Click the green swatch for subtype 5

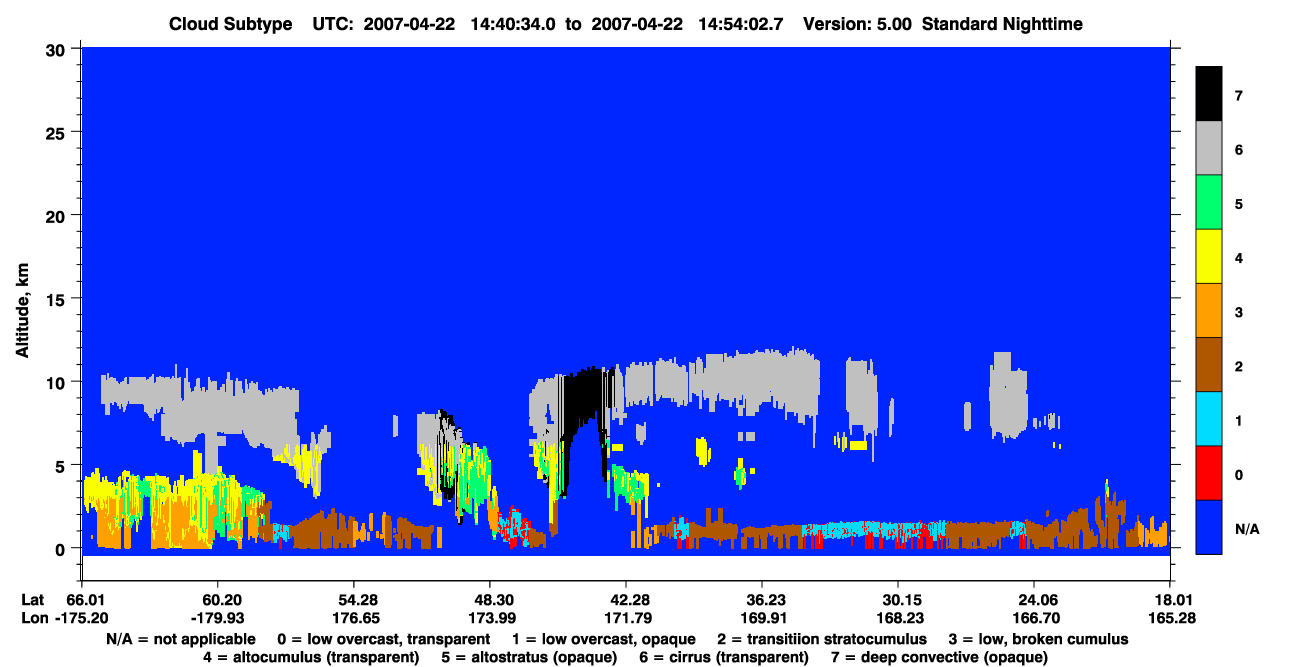[x=1208, y=203]
